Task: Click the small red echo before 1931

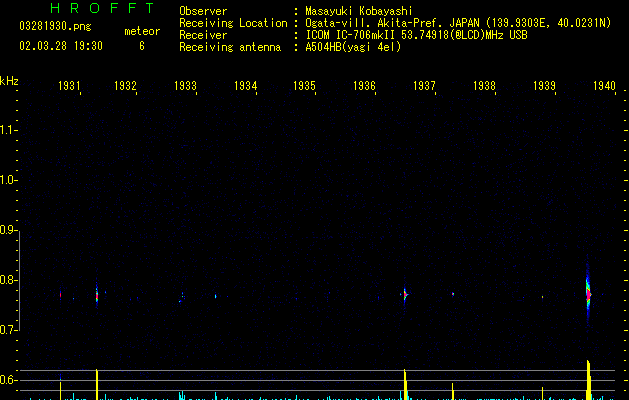Action: 61,295
